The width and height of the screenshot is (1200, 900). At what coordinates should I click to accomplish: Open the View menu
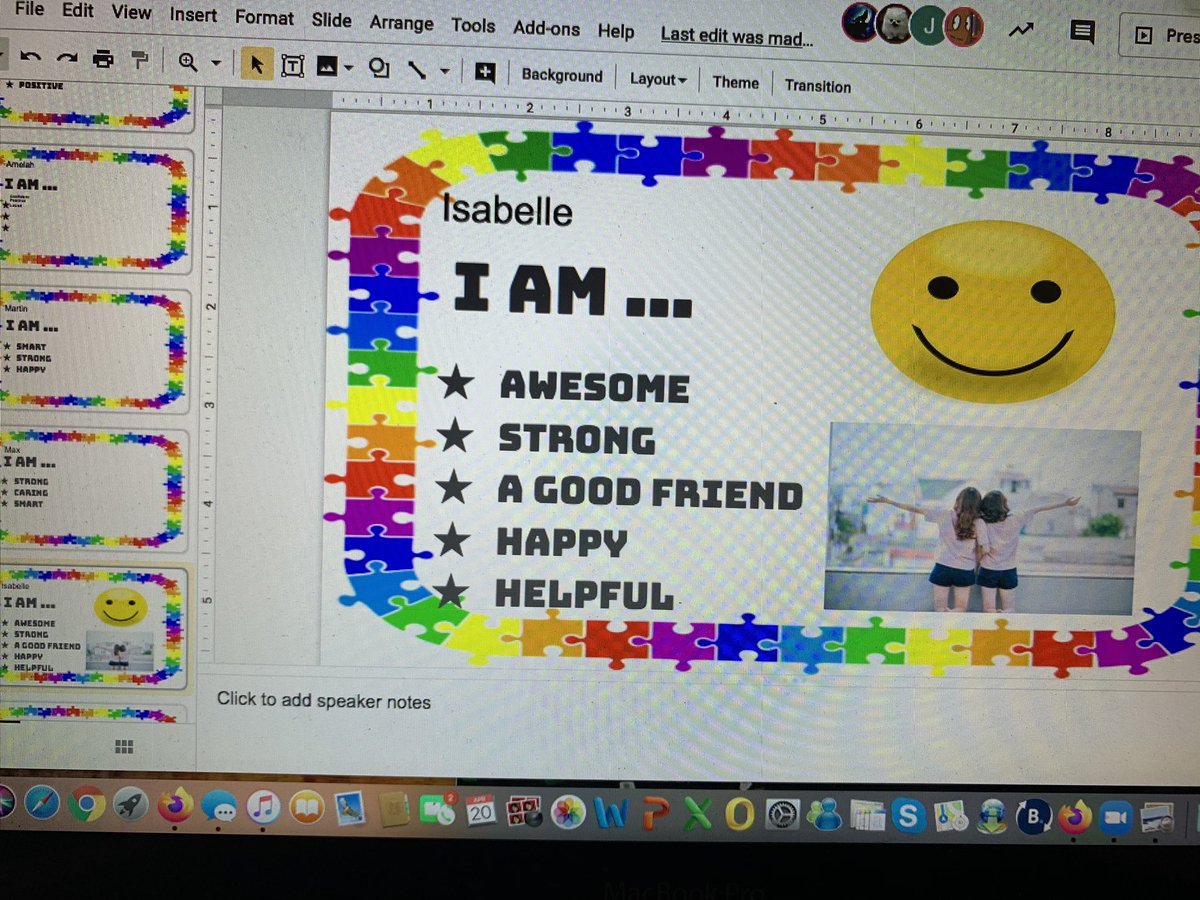tap(131, 13)
